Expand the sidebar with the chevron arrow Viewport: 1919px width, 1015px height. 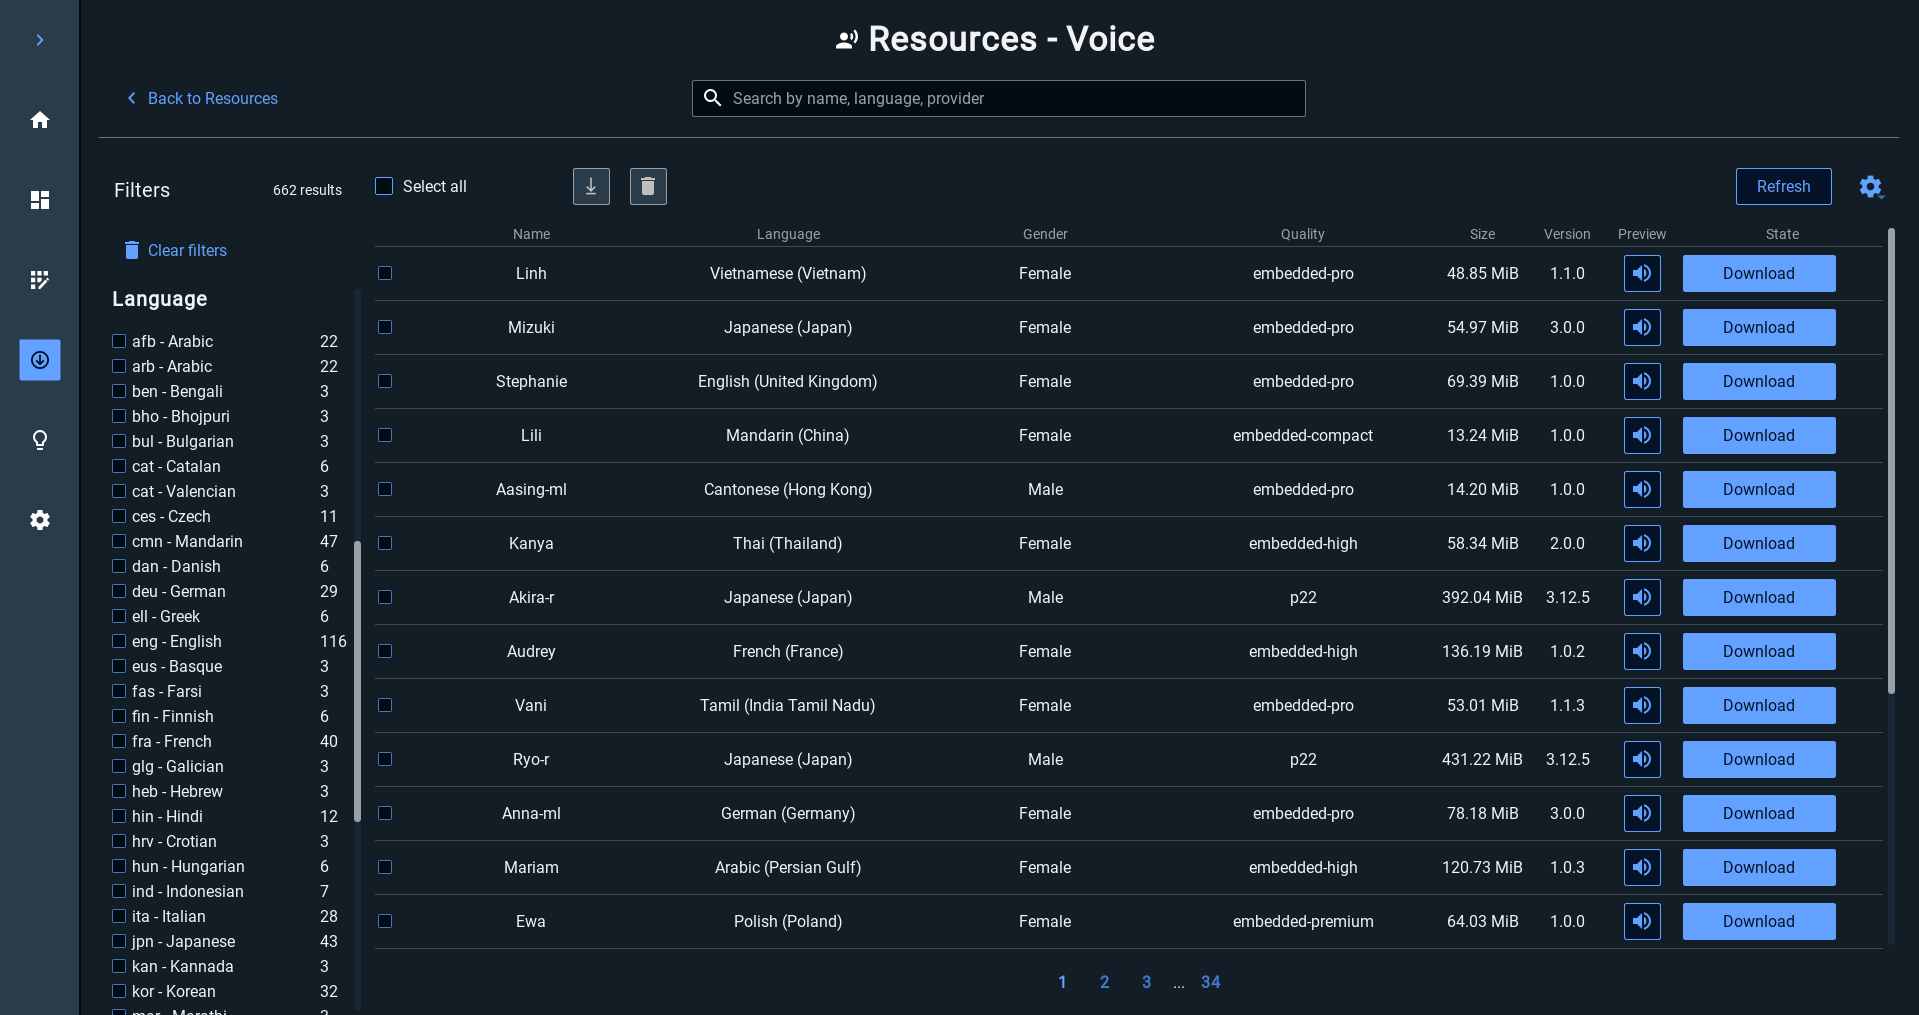[40, 40]
